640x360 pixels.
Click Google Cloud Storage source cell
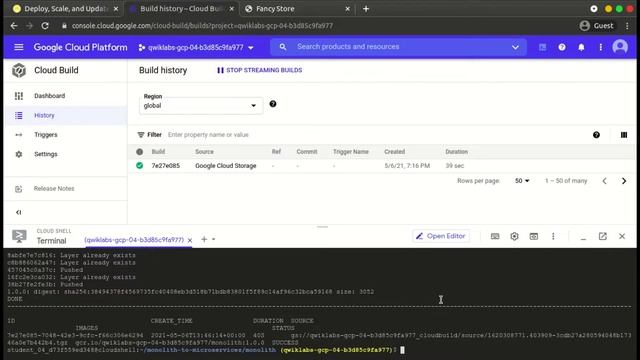click(x=226, y=166)
